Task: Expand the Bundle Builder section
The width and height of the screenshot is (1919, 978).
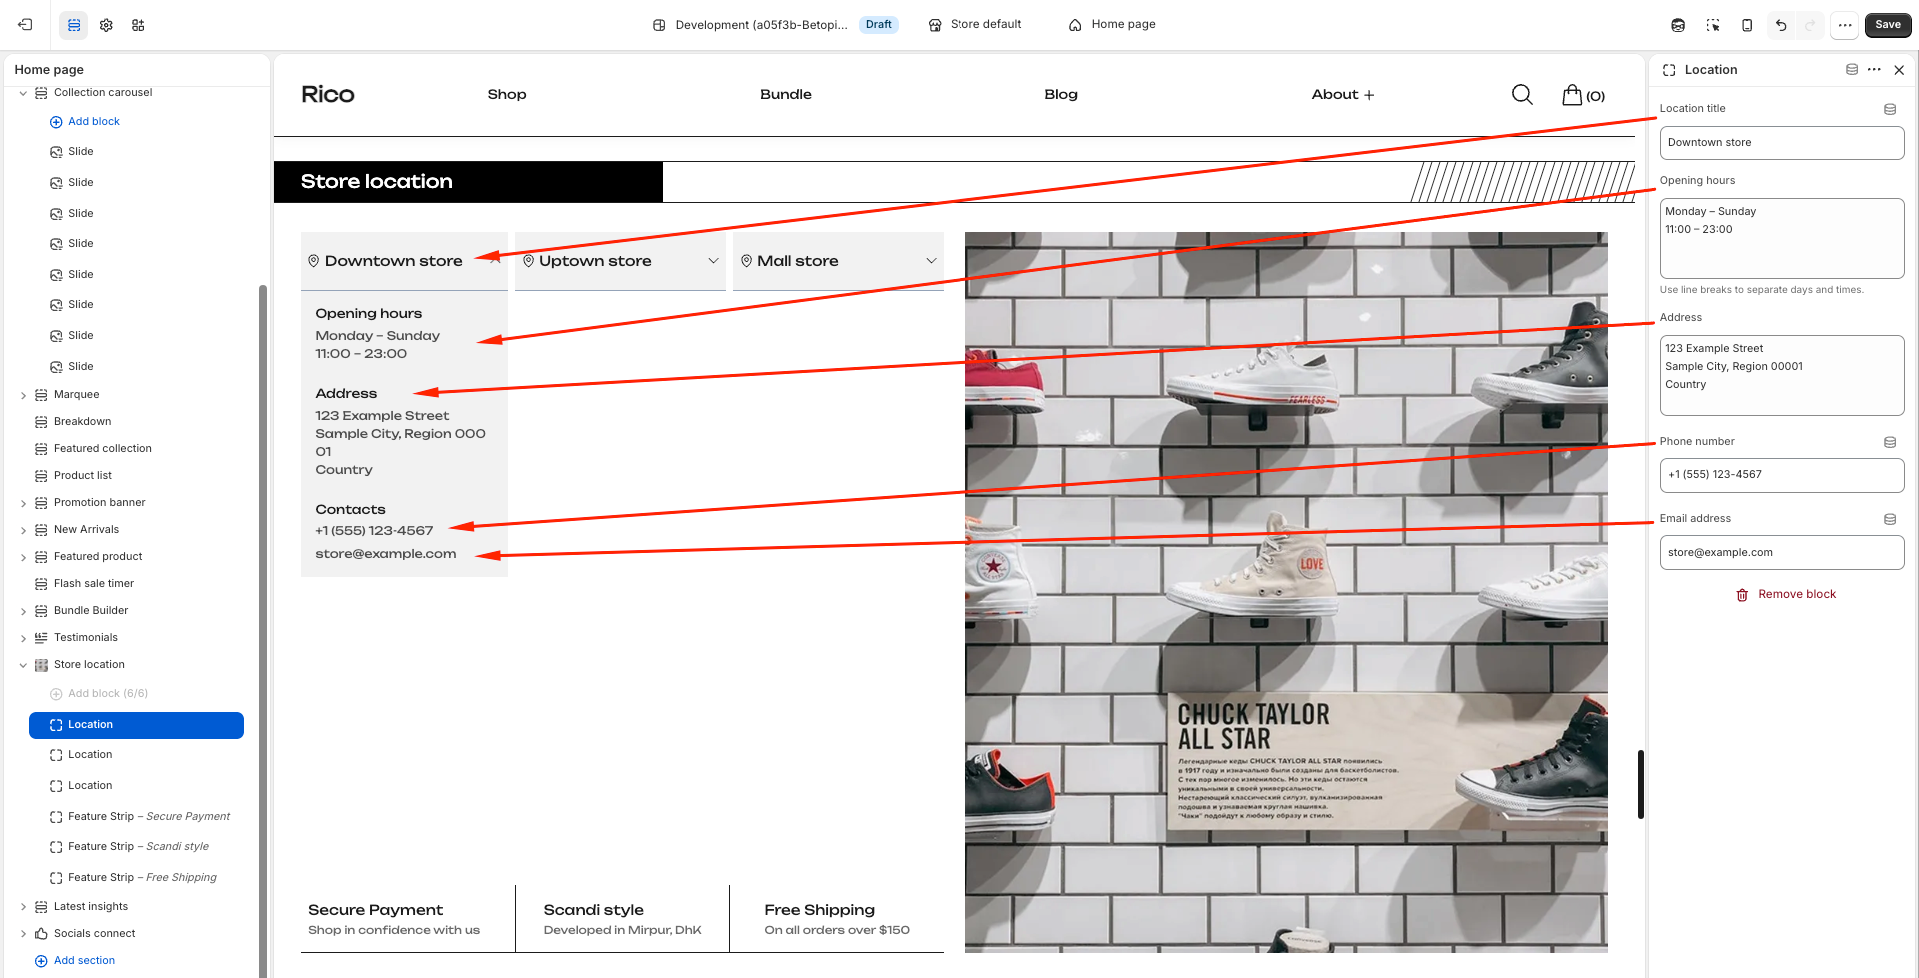Action: click(23, 611)
